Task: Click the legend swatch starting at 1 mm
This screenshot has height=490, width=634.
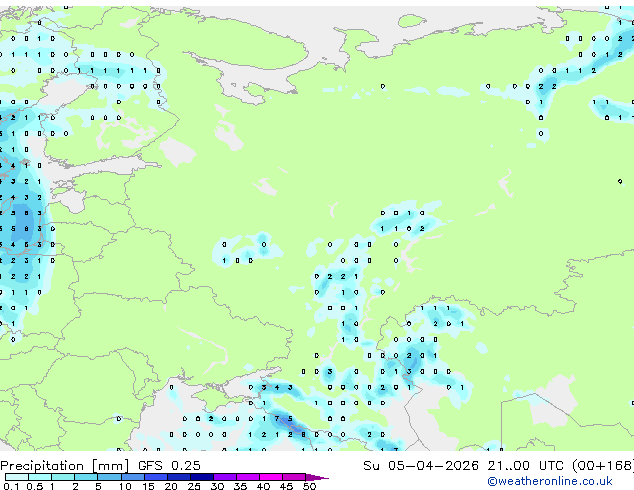Action: coord(63,477)
